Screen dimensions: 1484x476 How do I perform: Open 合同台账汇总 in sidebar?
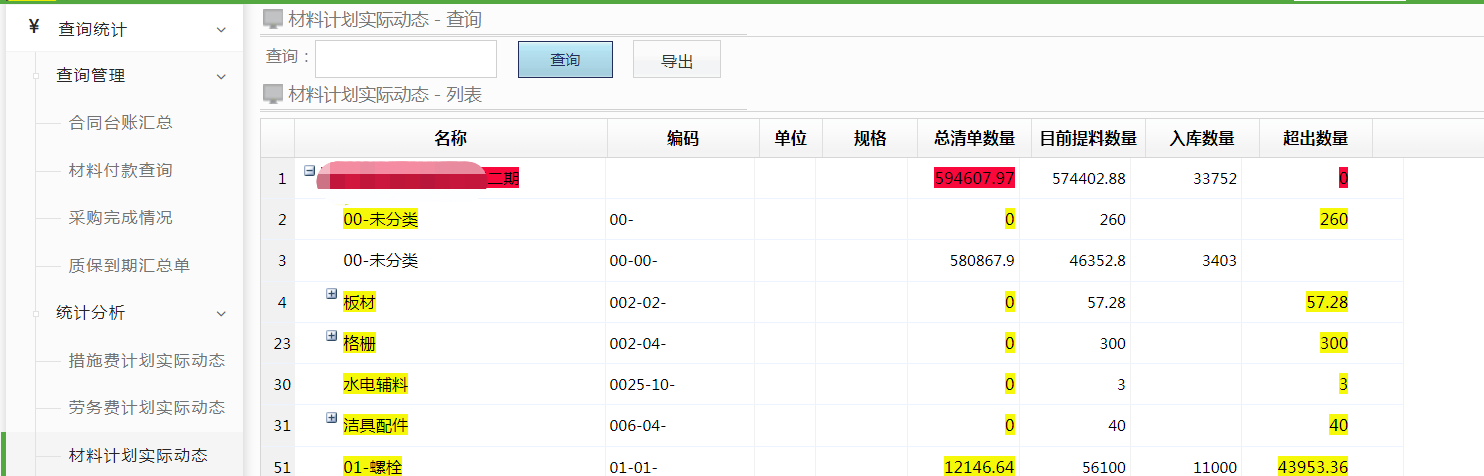pyautogui.click(x=120, y=123)
